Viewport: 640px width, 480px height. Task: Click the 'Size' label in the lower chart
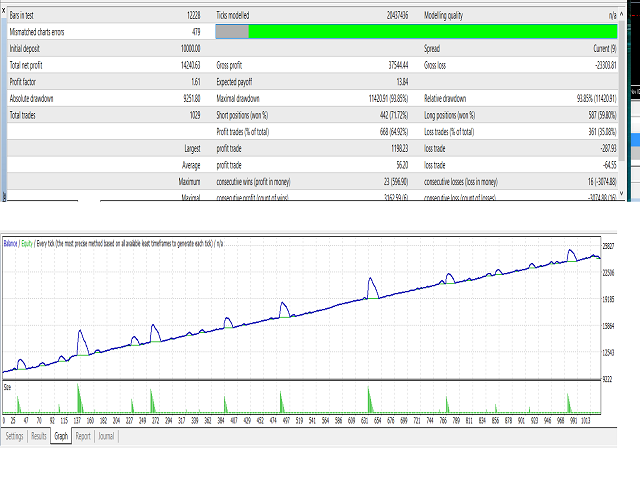(7, 387)
